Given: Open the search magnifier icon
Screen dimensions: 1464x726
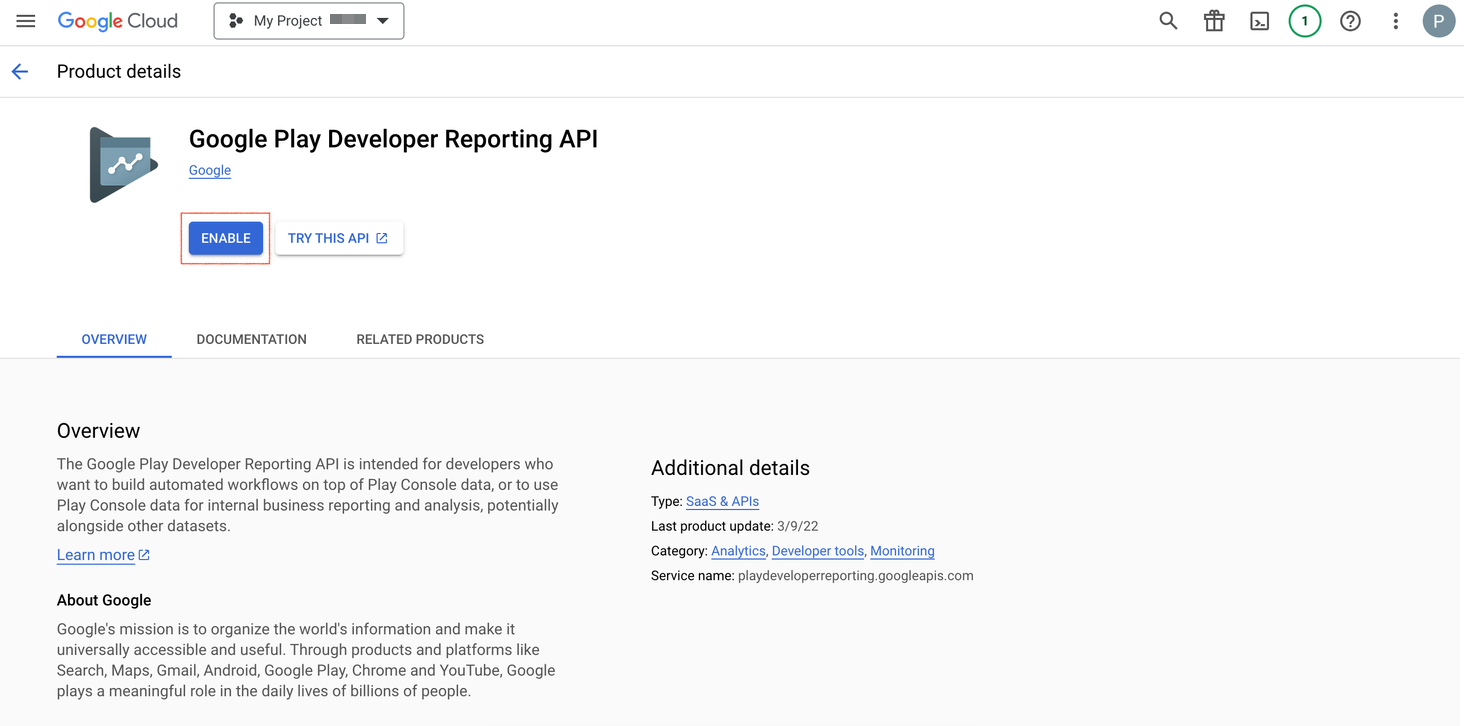Looking at the screenshot, I should 1168,21.
